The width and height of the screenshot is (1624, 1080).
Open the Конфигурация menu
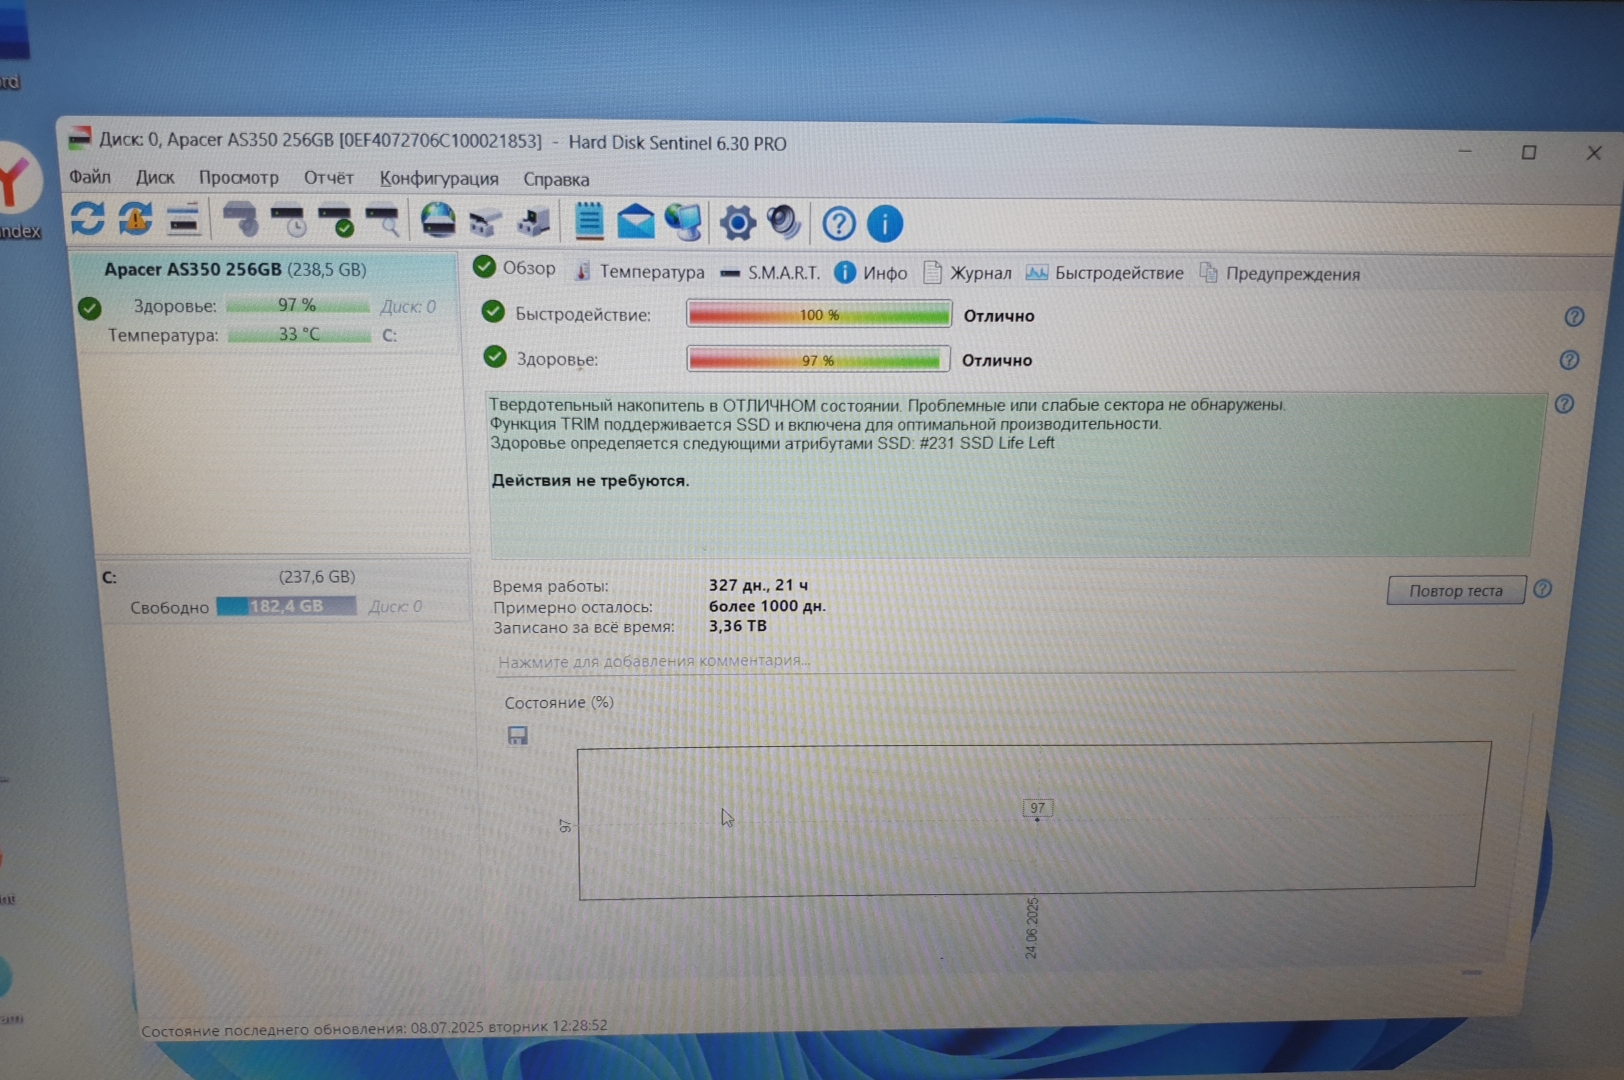pyautogui.click(x=439, y=179)
